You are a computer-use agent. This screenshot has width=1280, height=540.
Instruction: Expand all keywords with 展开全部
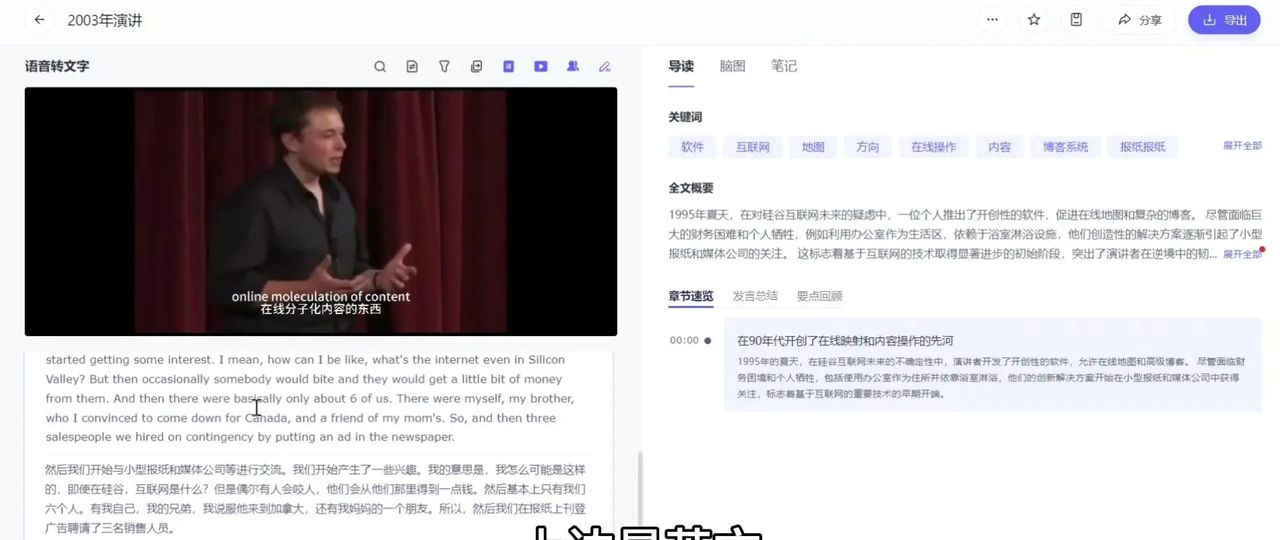[1242, 146]
